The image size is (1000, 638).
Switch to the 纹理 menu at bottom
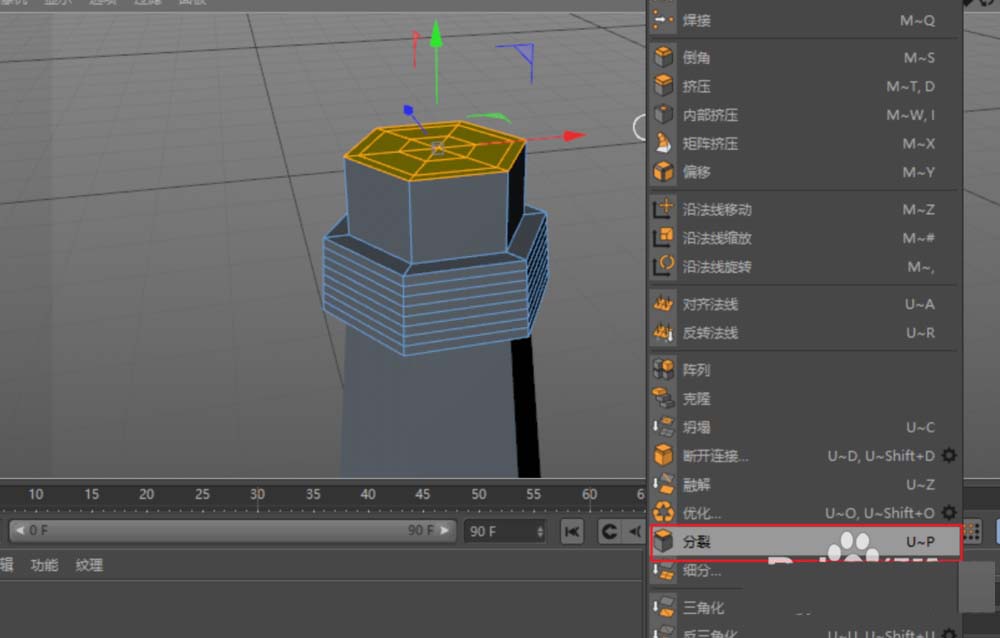click(88, 565)
